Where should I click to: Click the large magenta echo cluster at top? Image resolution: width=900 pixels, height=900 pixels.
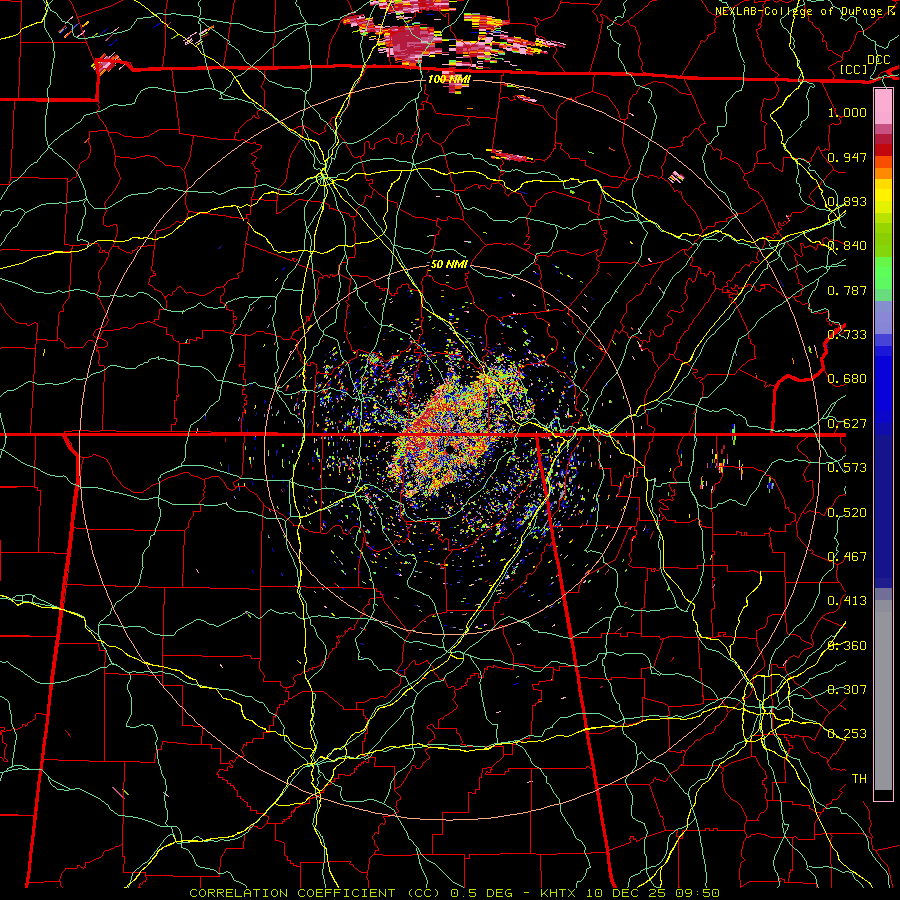click(x=411, y=41)
